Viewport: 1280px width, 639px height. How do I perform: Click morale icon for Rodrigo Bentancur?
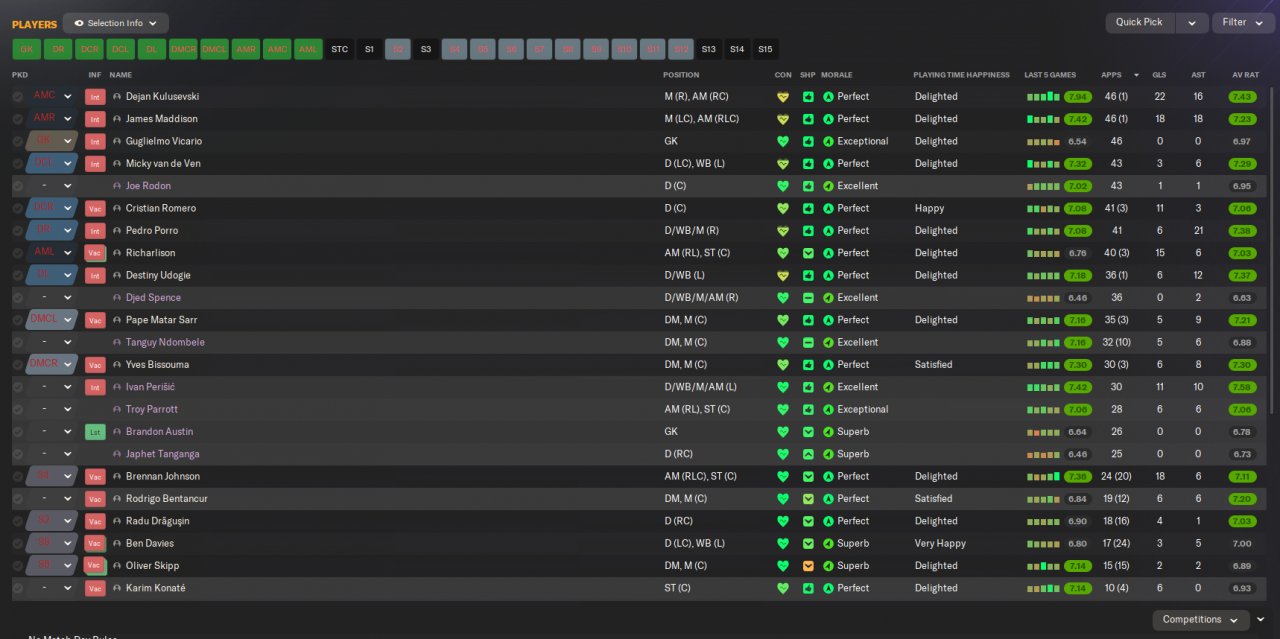pyautogui.click(x=828, y=499)
